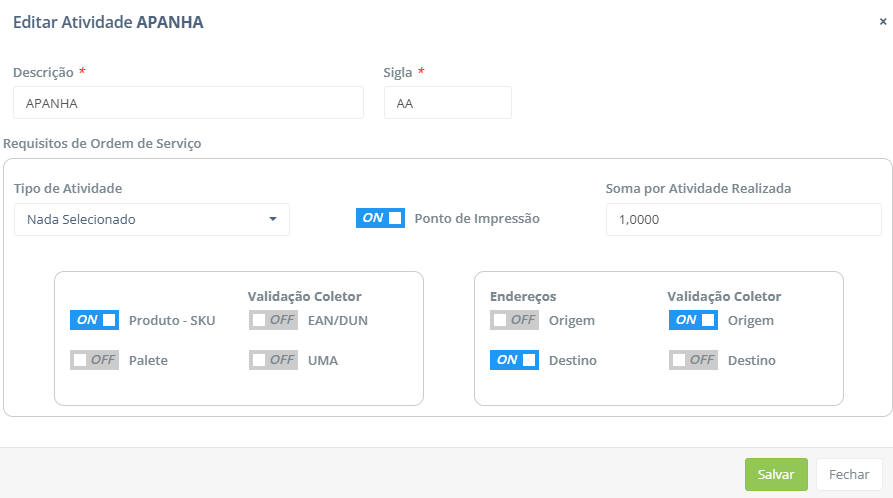Switch on the EAN/DUN collector validation
Screen dimensions: 893x498
coord(273,320)
